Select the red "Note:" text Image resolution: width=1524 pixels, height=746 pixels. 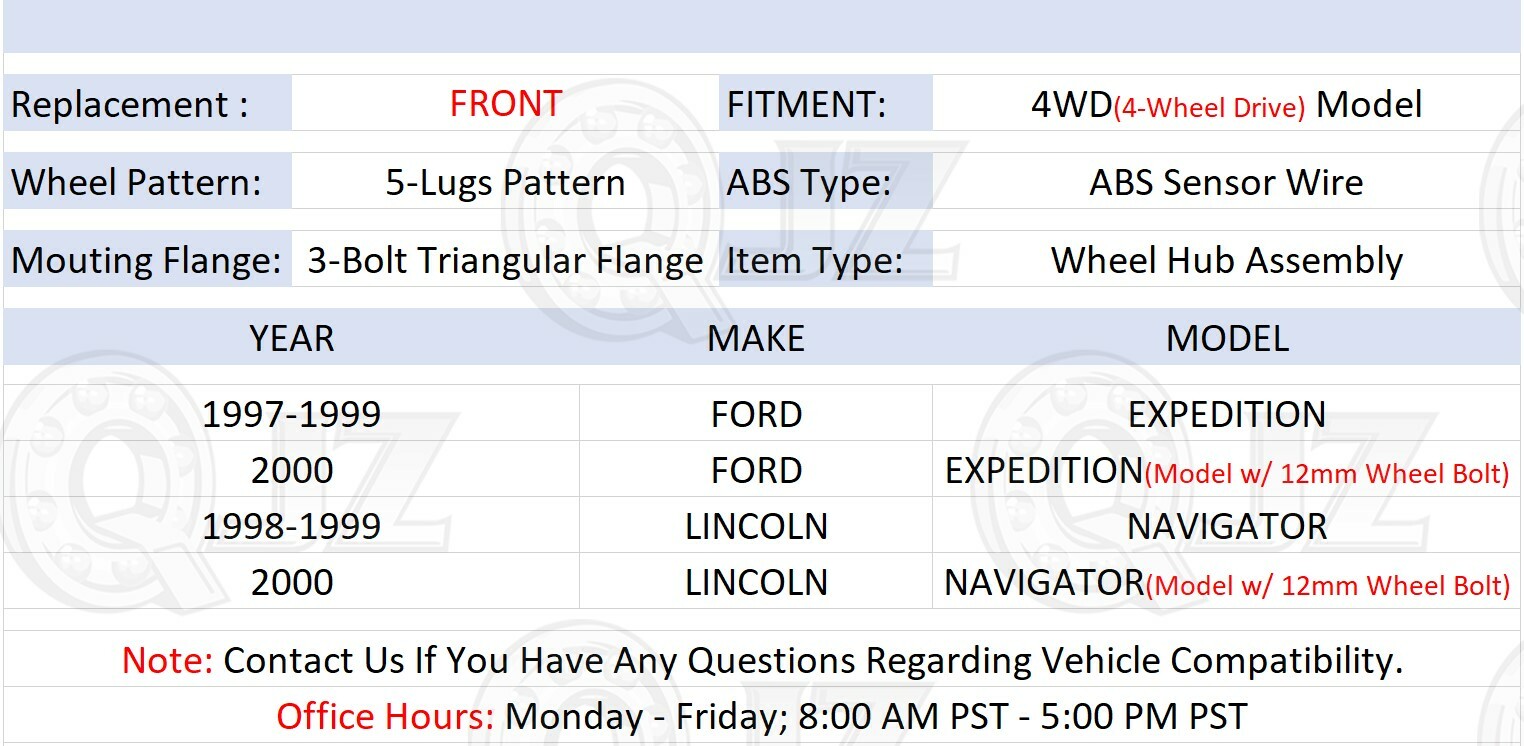coord(167,660)
